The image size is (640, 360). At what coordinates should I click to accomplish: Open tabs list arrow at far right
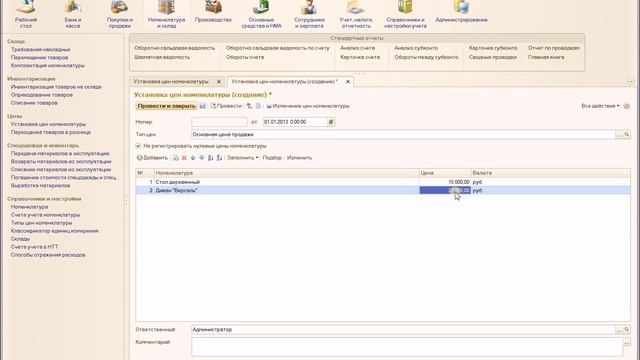631,82
